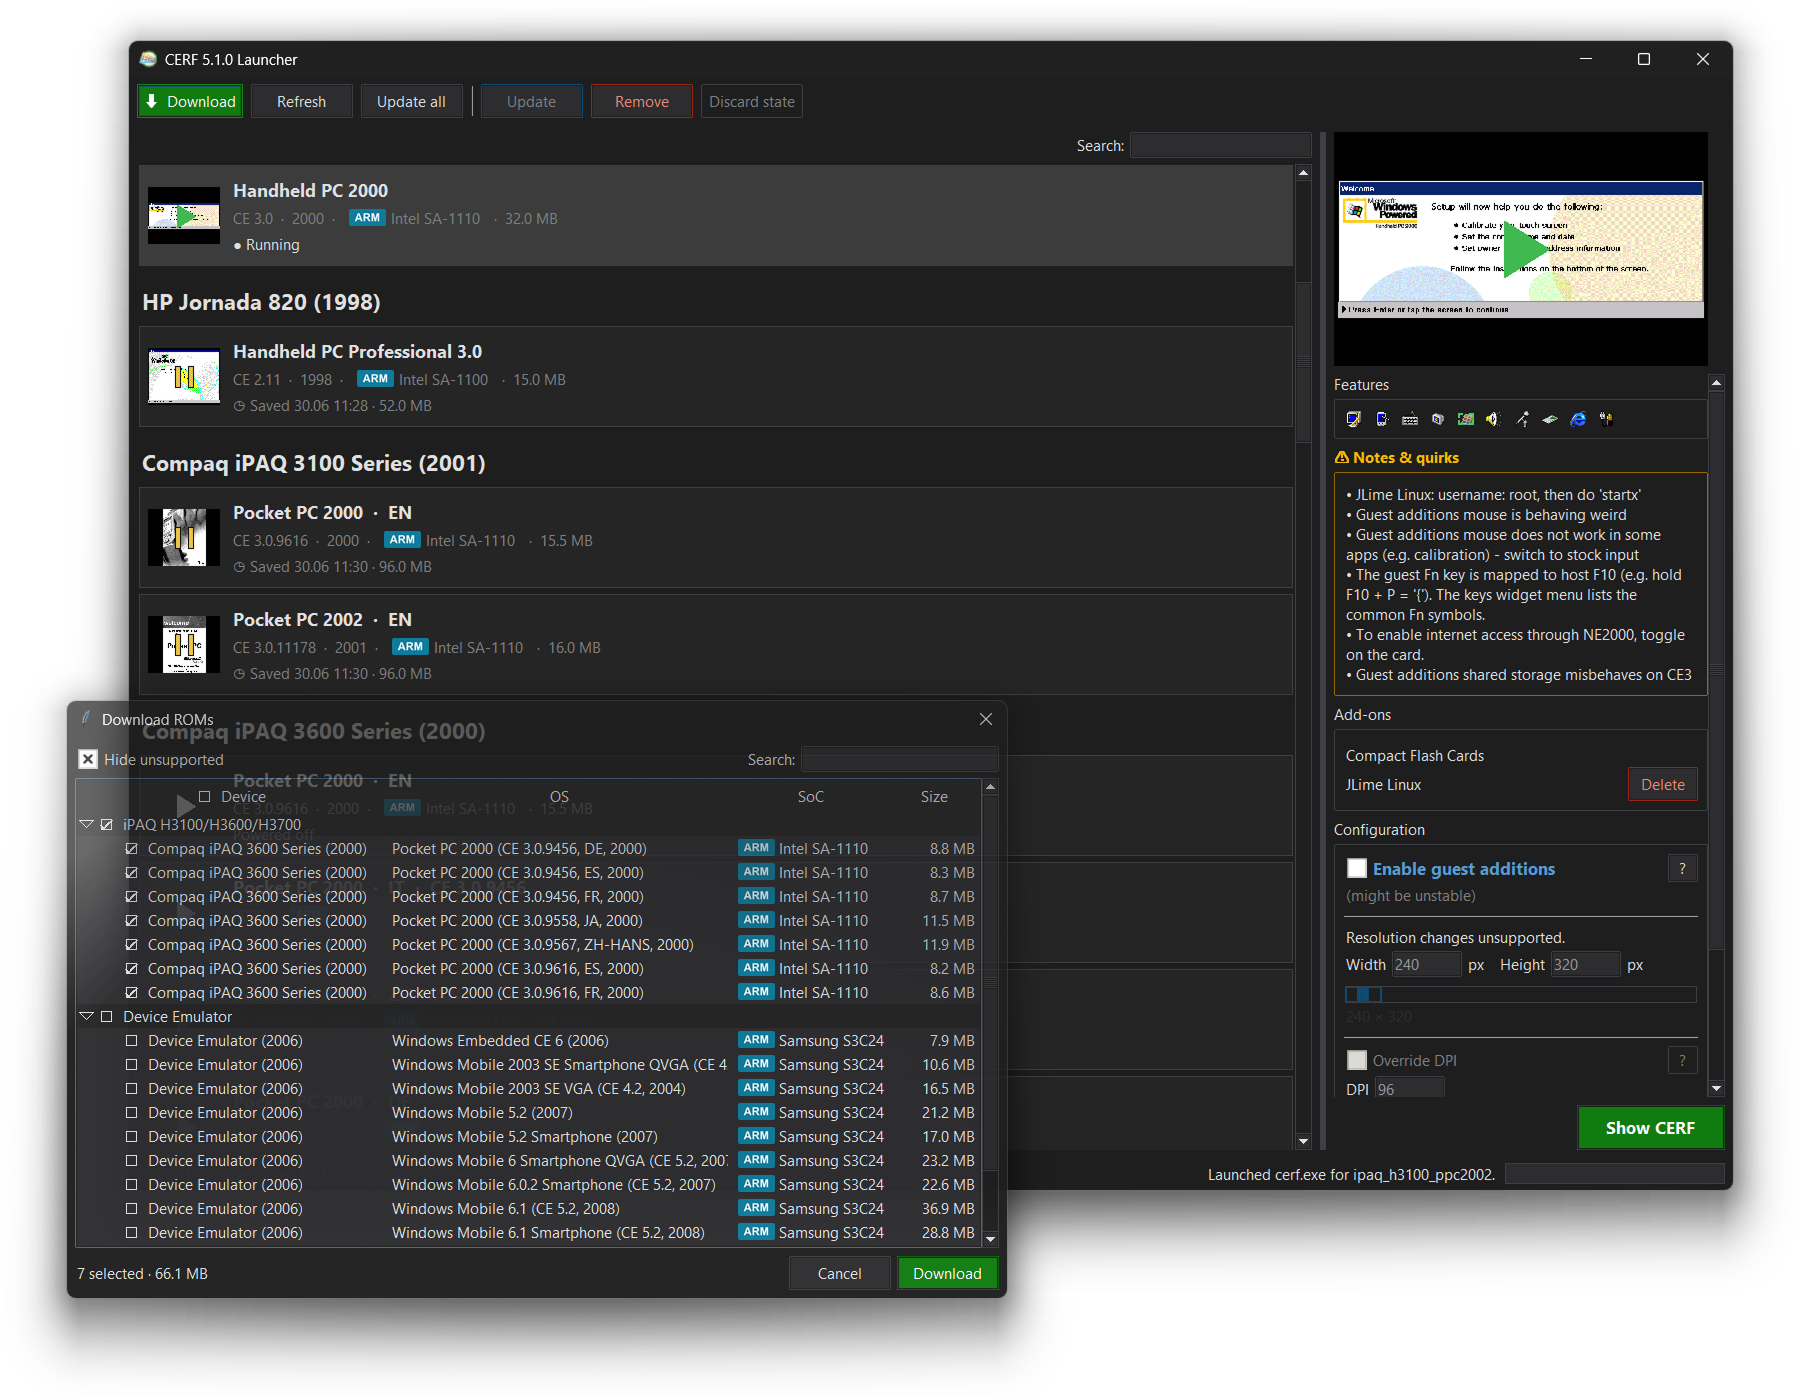Click the right panel scroll-down arrow
The image size is (1801, 1399).
(x=1716, y=1088)
